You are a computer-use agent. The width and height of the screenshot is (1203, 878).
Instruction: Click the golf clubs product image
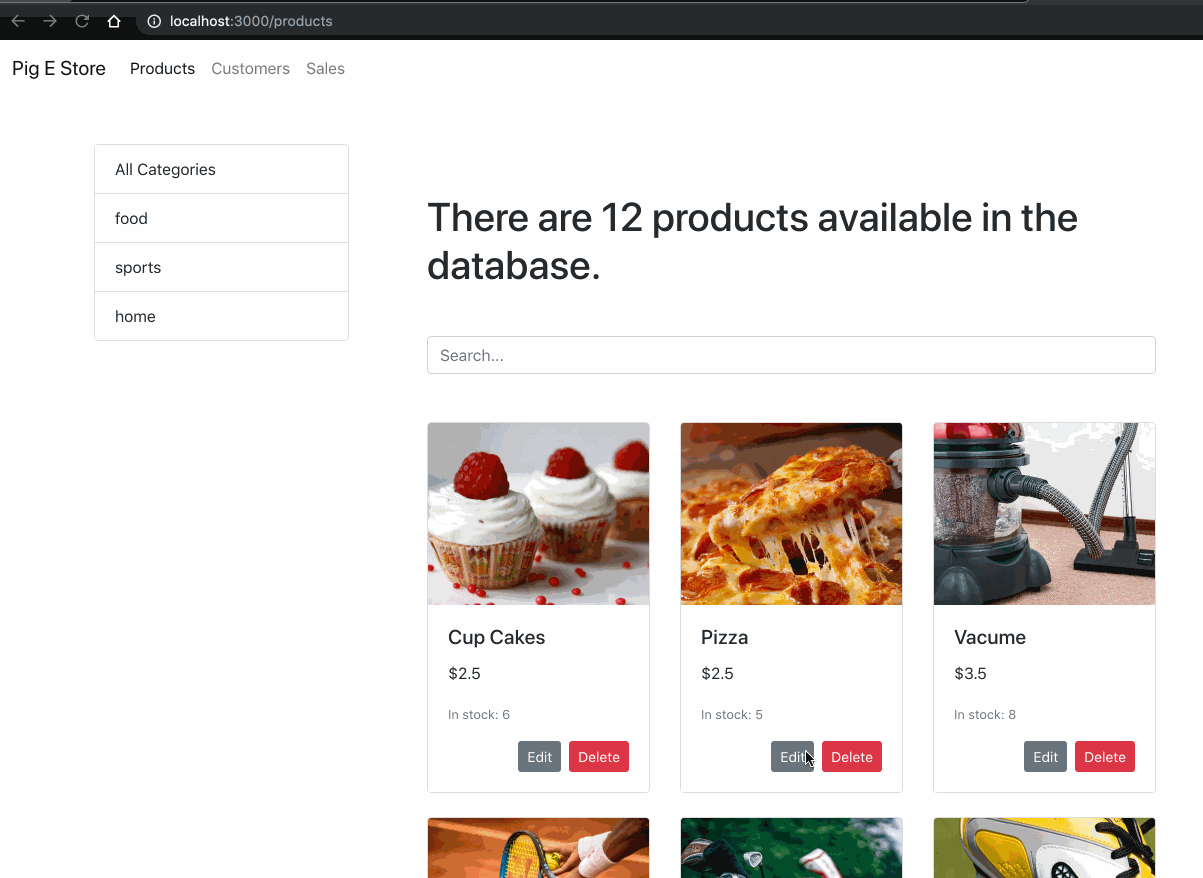pyautogui.click(x=791, y=848)
